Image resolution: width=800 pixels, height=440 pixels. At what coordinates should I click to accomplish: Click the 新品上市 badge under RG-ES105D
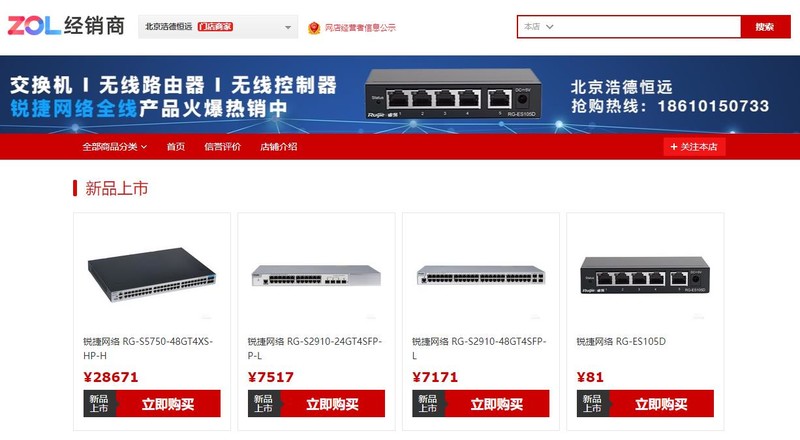pos(592,404)
